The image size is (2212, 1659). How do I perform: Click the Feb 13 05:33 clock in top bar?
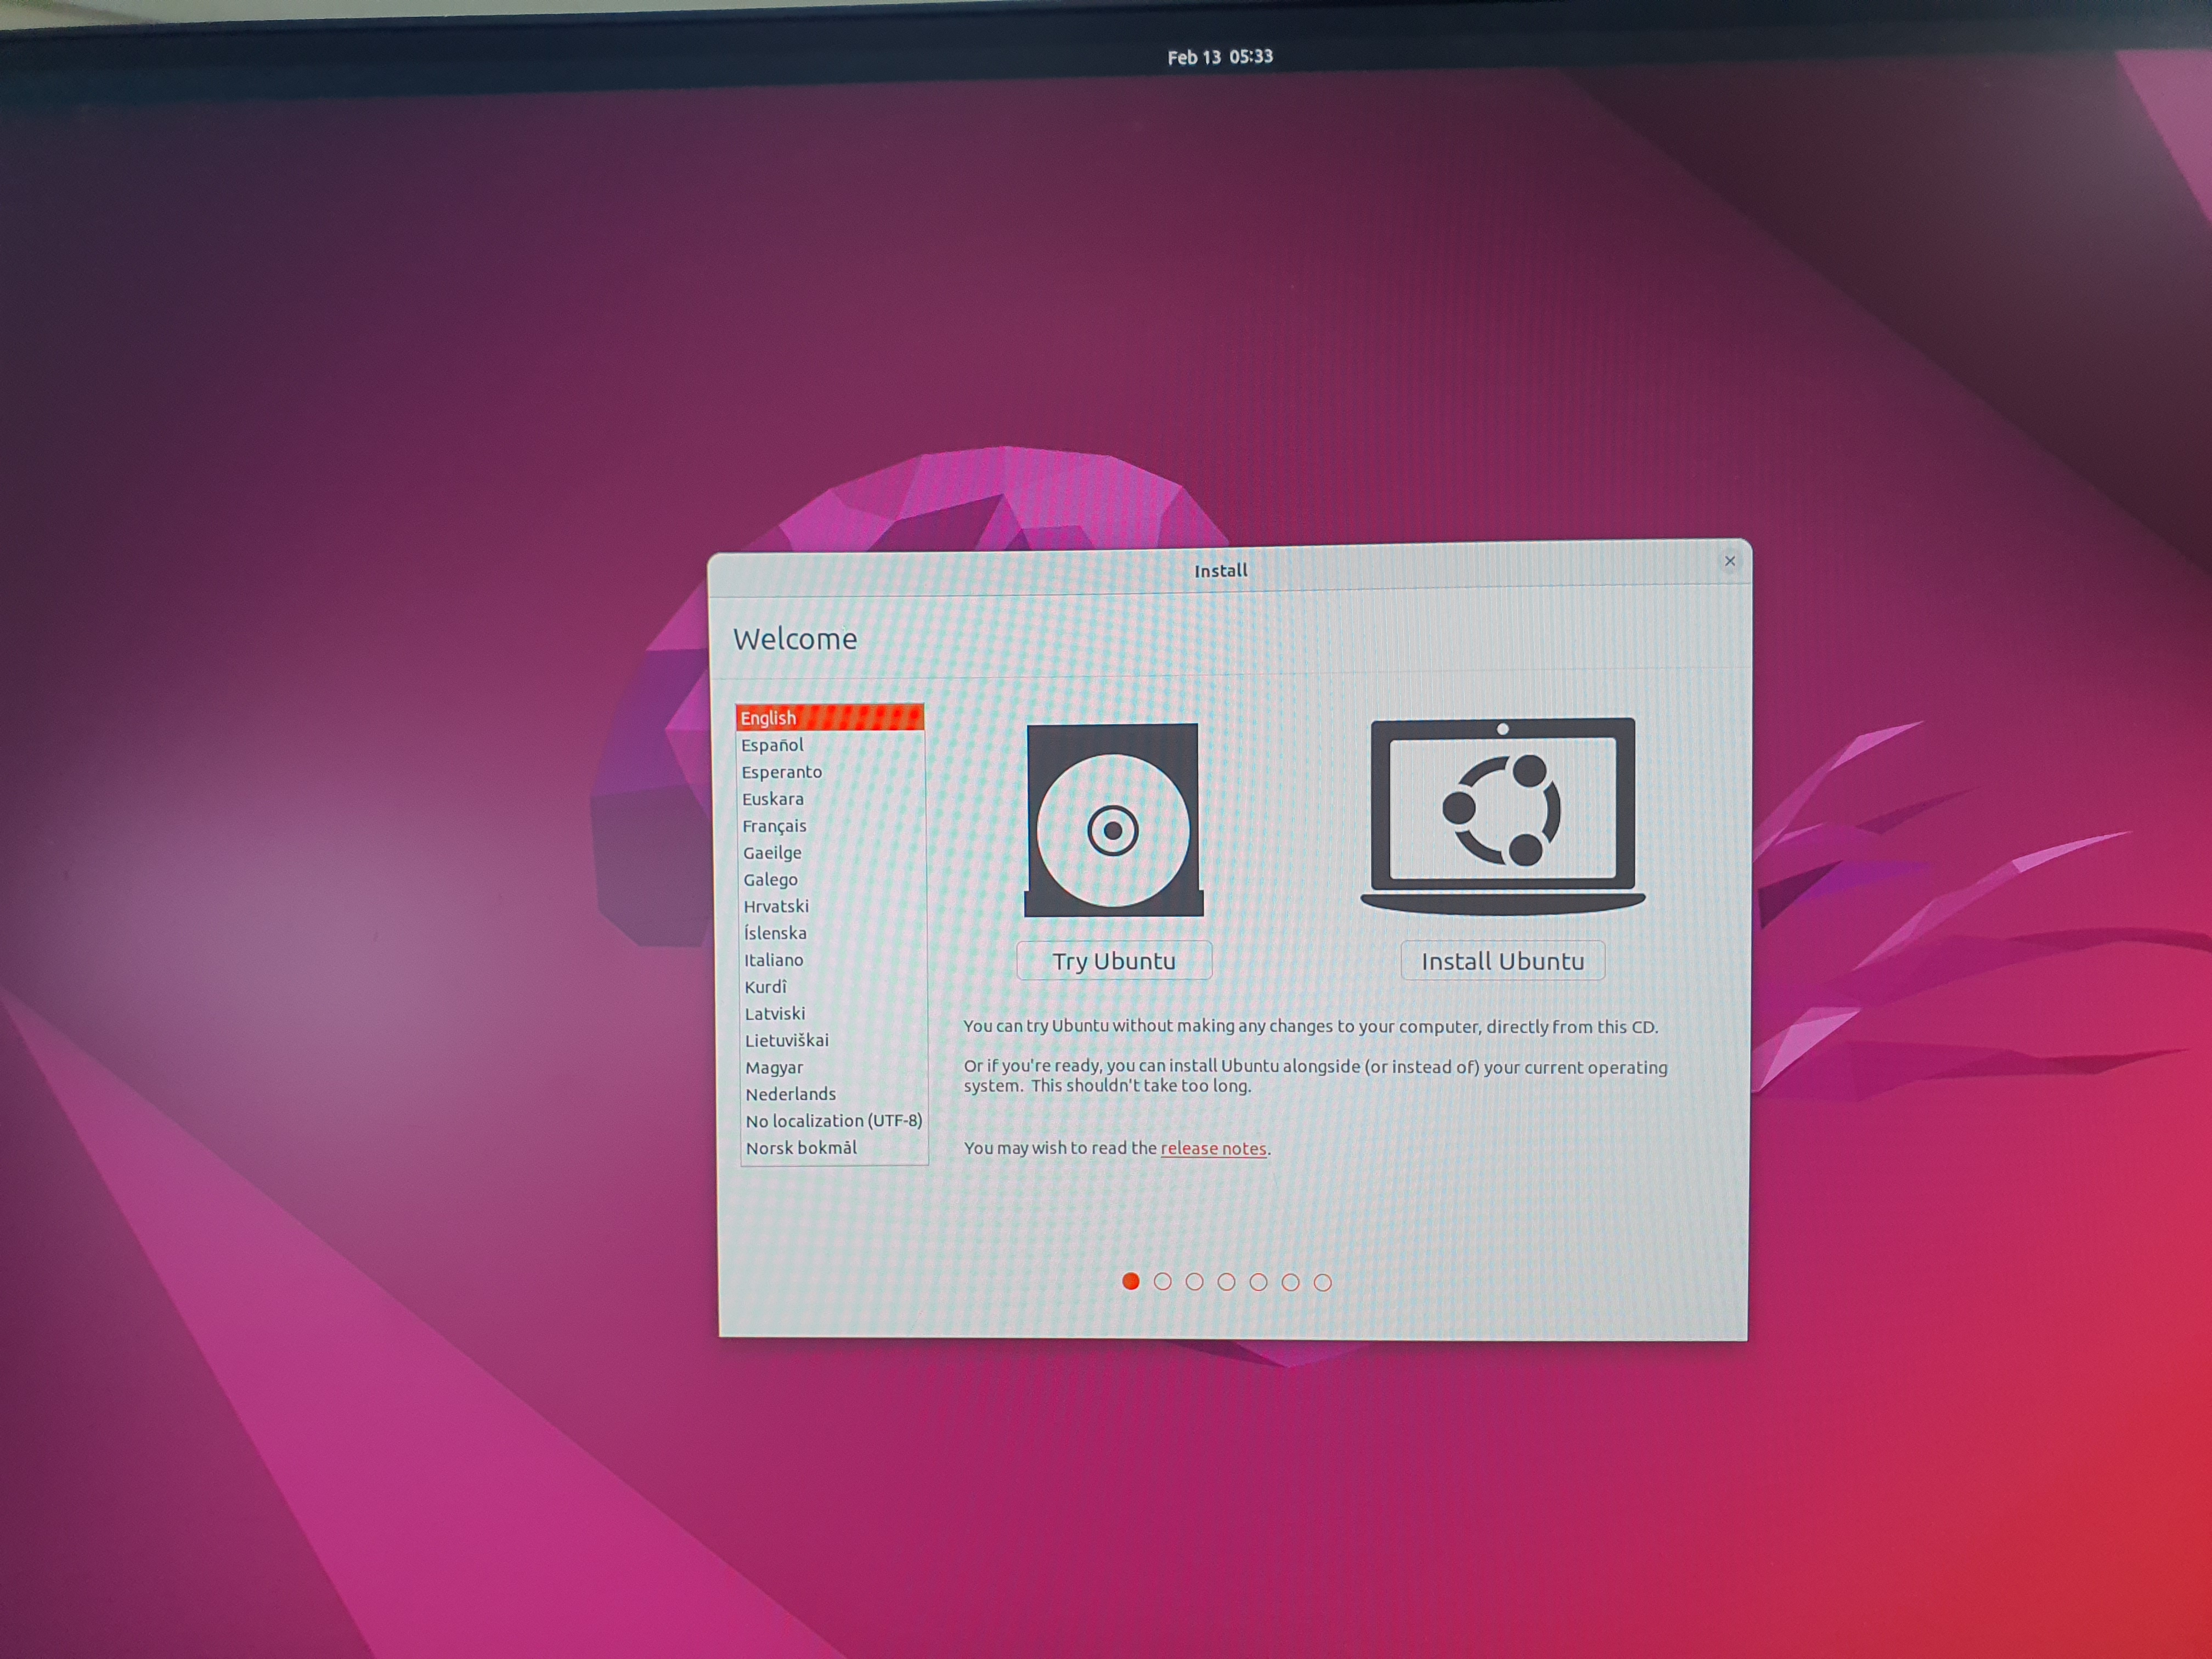(x=1220, y=57)
